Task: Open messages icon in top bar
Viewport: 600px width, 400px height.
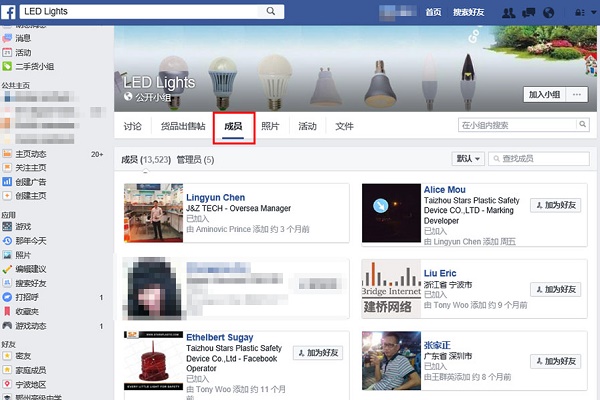Action: [x=529, y=13]
